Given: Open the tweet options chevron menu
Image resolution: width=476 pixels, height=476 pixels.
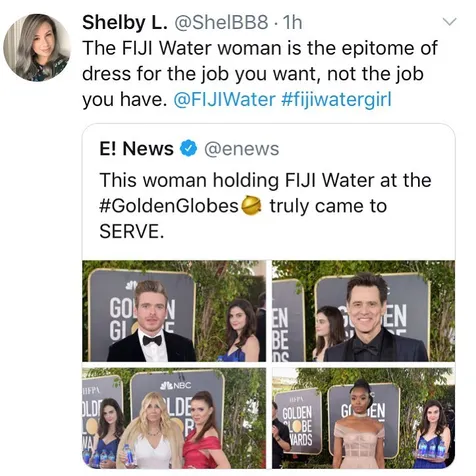Looking at the screenshot, I should [449, 22].
